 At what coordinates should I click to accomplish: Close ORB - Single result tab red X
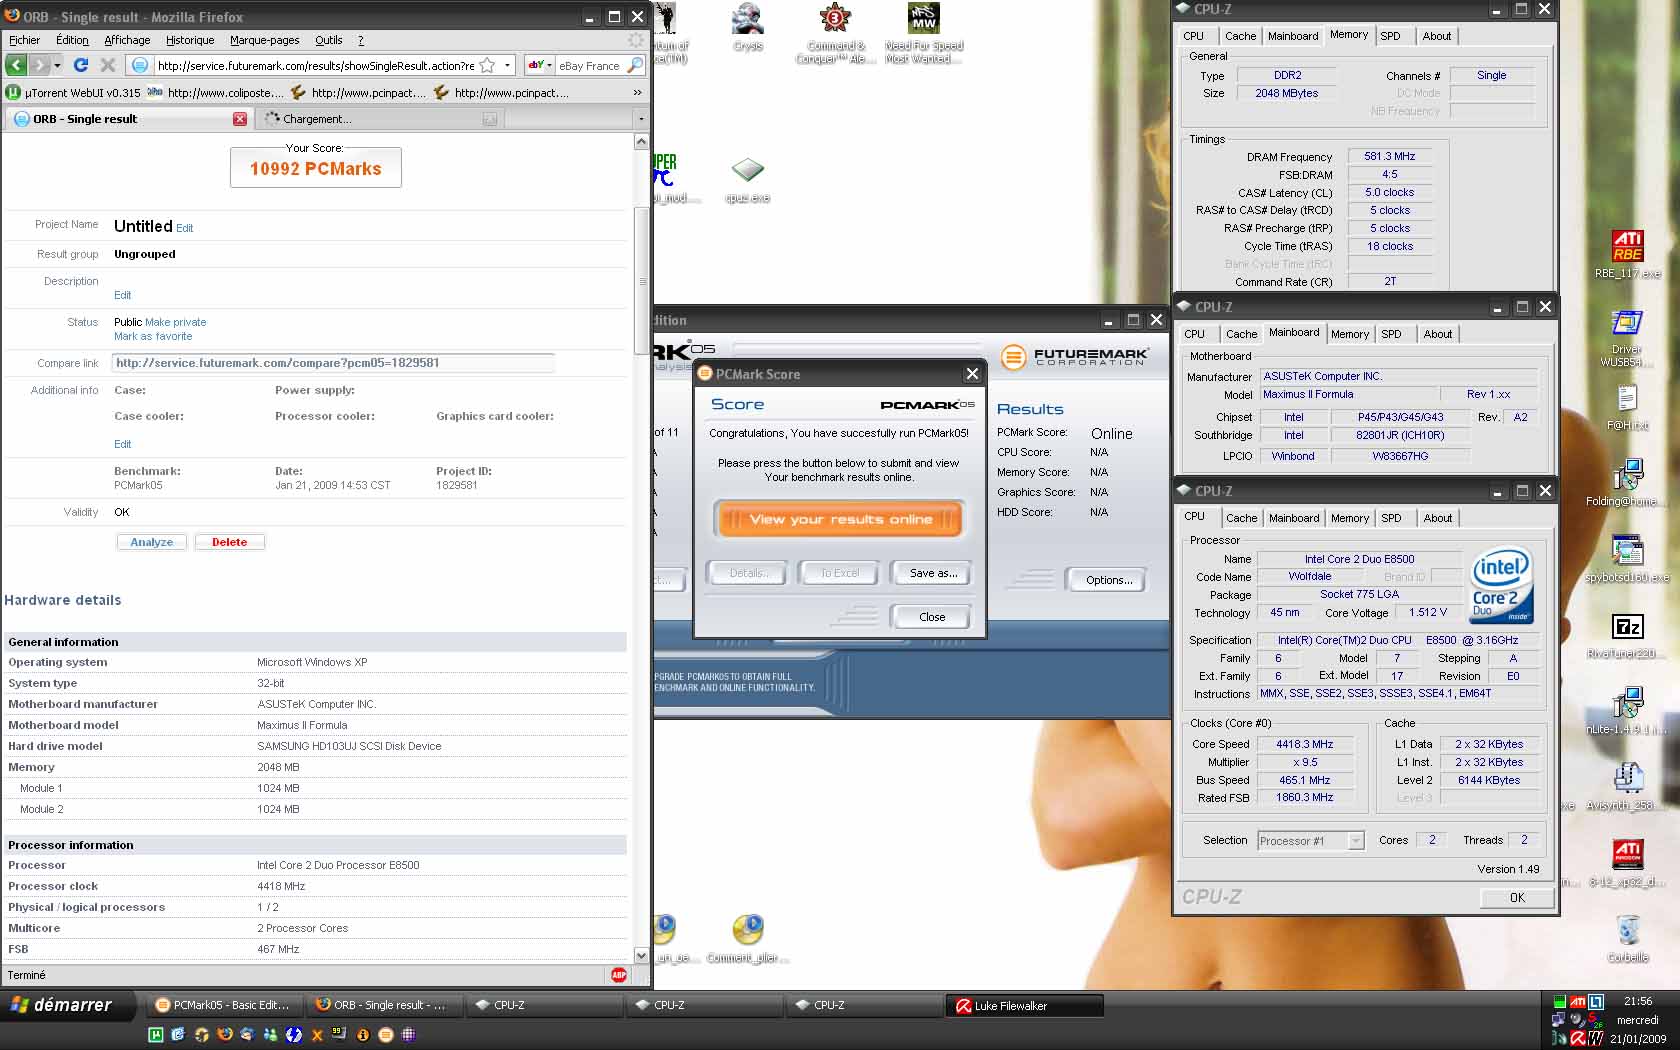pos(240,119)
